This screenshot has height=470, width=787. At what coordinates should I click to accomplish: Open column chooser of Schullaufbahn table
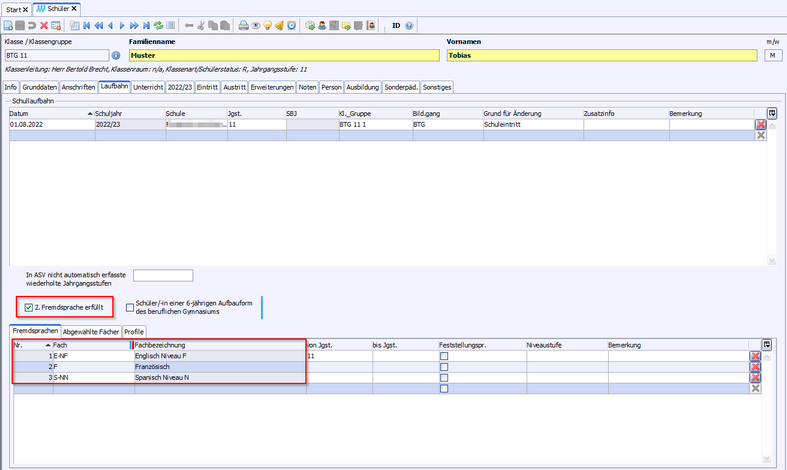point(772,114)
